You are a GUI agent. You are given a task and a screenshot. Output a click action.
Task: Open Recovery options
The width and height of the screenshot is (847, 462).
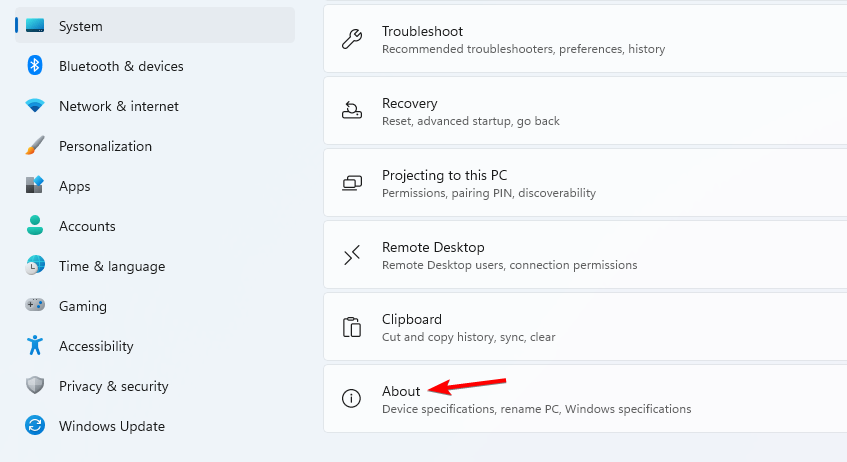(x=585, y=111)
